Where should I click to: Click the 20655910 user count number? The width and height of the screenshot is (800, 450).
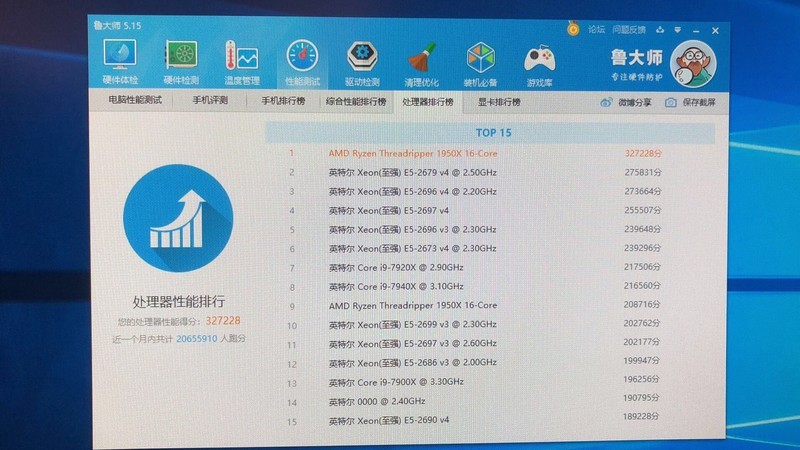[196, 339]
